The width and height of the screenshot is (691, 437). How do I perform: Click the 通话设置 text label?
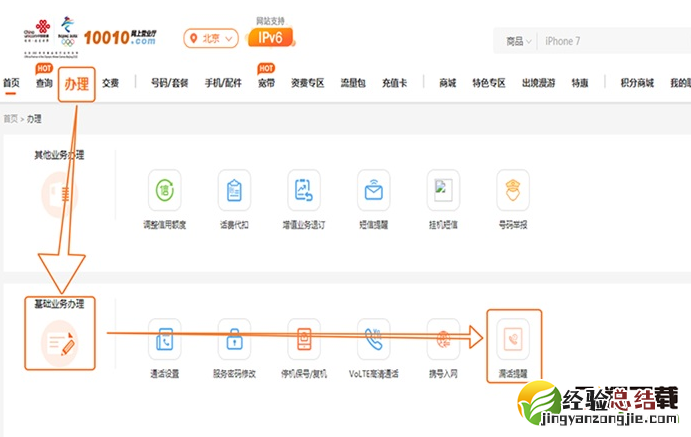coord(164,374)
